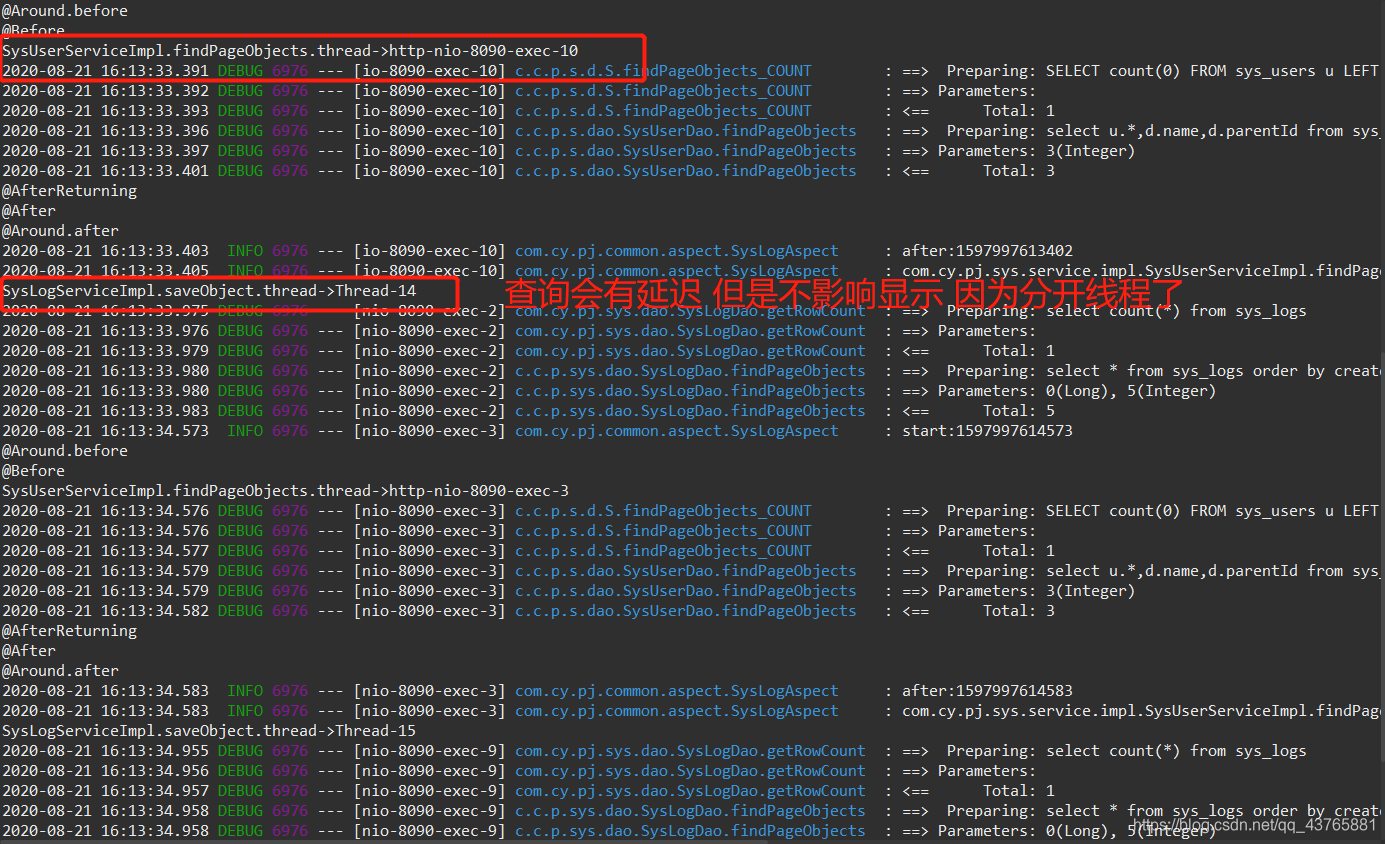This screenshot has height=844, width=1385.
Task: Open SysLogAspect logger link in 16:13:33.403 row
Action: [677, 251]
